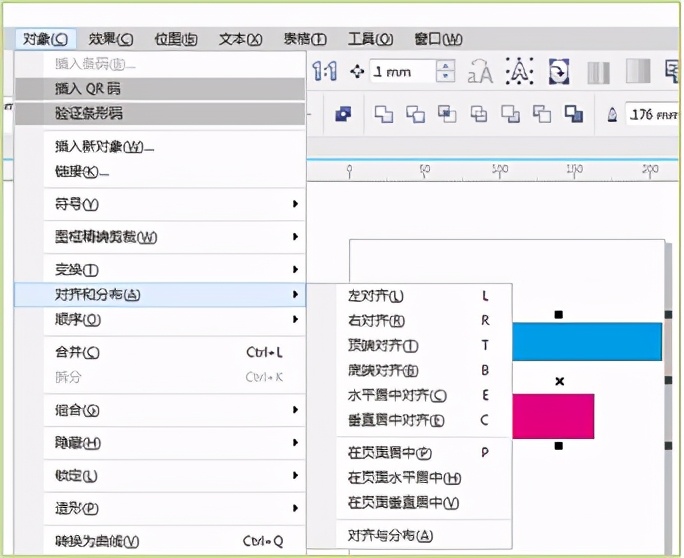Open the 工具(O) menu
The width and height of the screenshot is (684, 558).
point(370,39)
